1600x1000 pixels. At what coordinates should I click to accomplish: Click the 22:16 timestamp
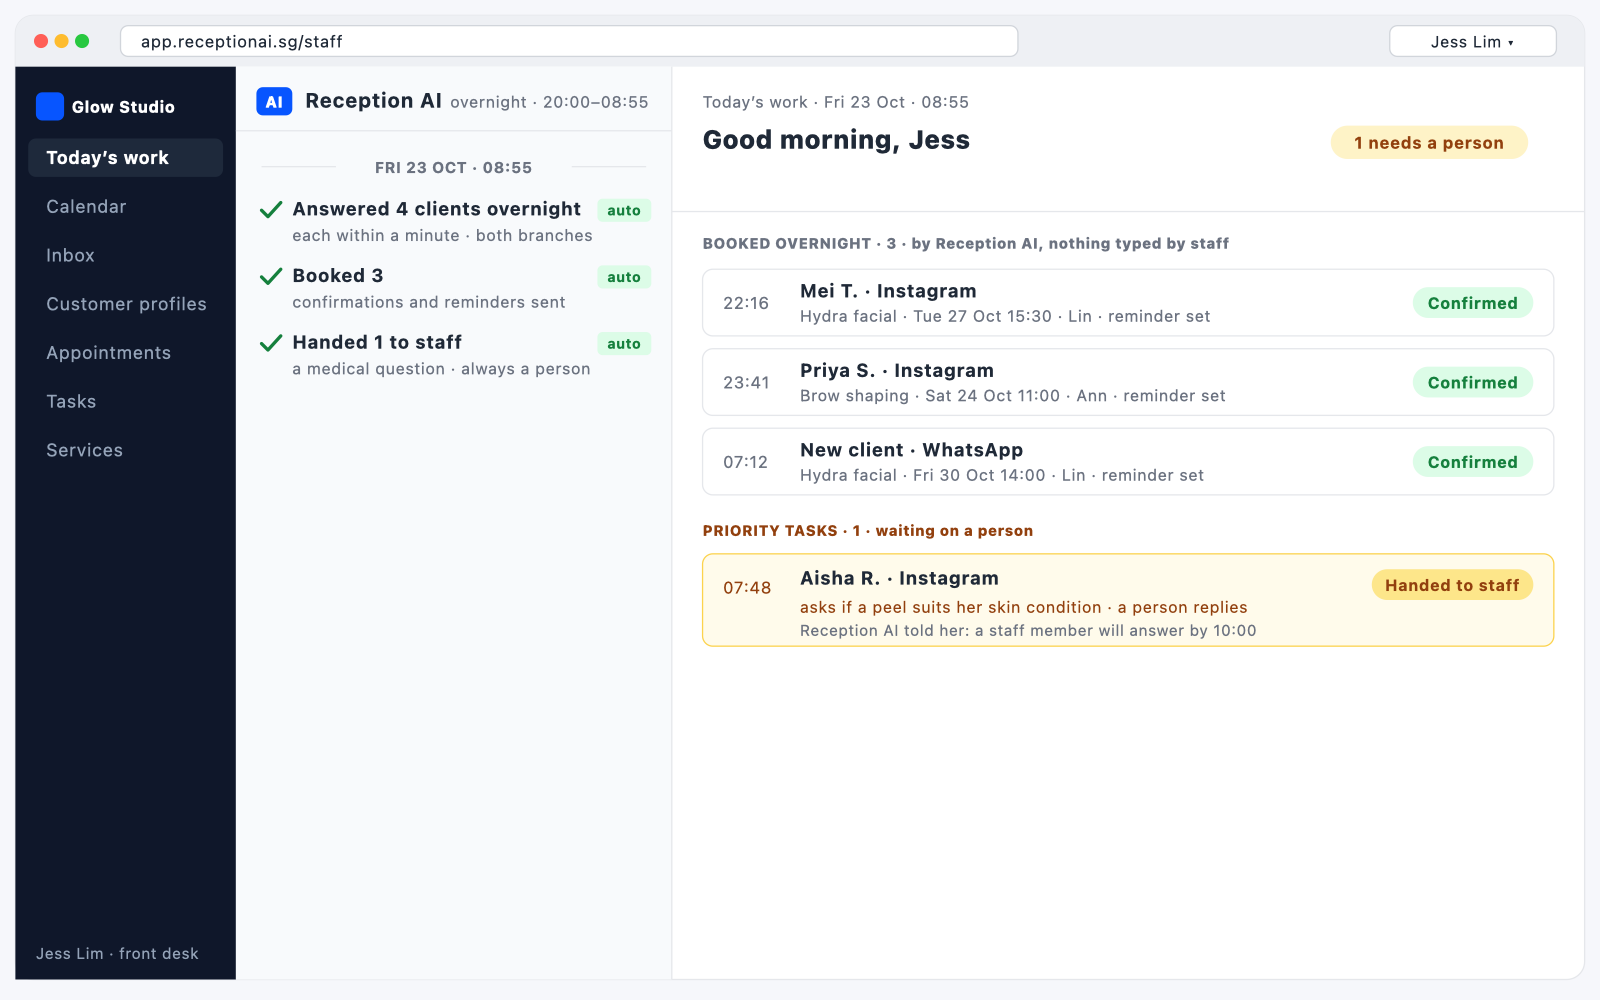[x=746, y=303]
